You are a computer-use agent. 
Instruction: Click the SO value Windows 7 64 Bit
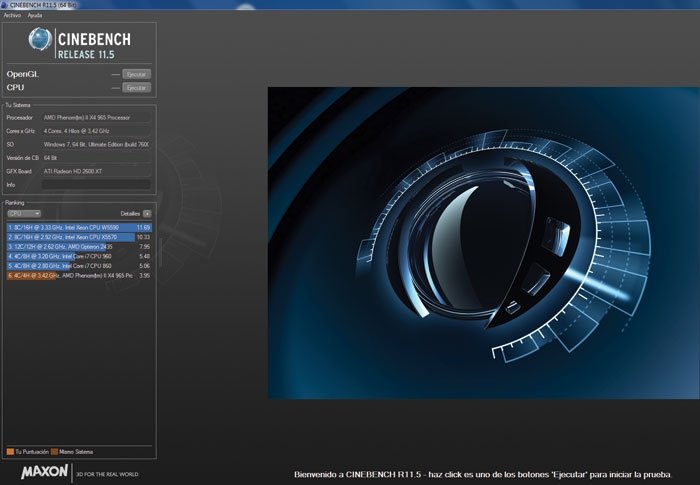(x=96, y=144)
